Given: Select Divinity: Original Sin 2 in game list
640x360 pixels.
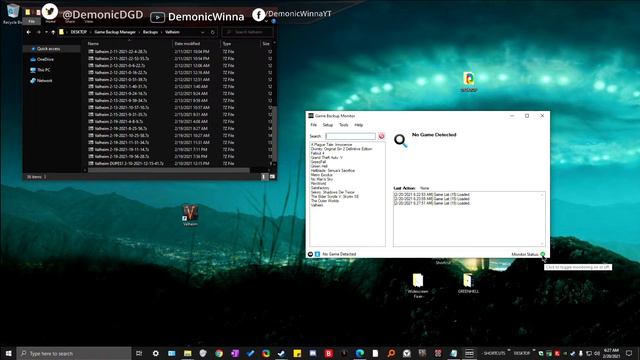Looking at the screenshot, I should 341,149.
